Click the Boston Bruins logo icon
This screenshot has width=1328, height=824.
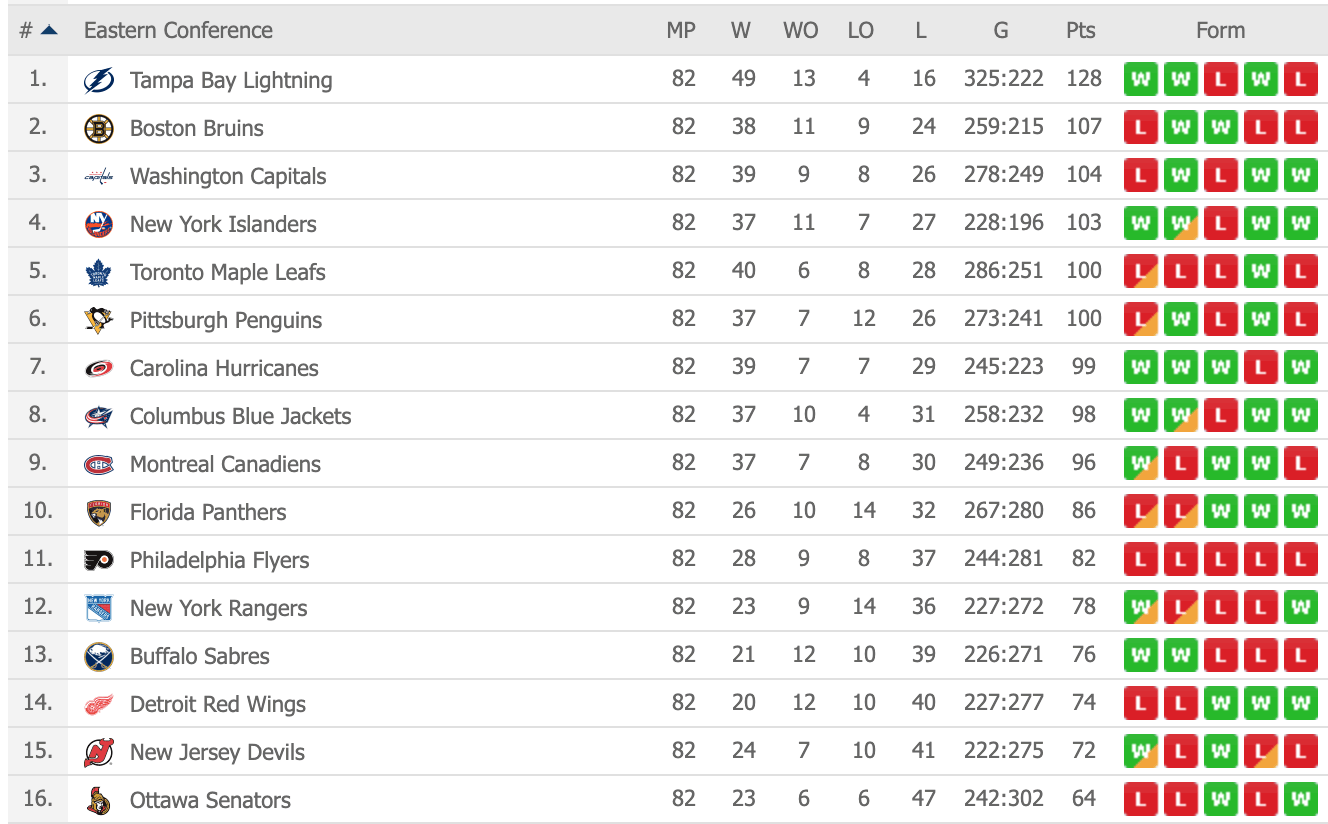pos(99,128)
